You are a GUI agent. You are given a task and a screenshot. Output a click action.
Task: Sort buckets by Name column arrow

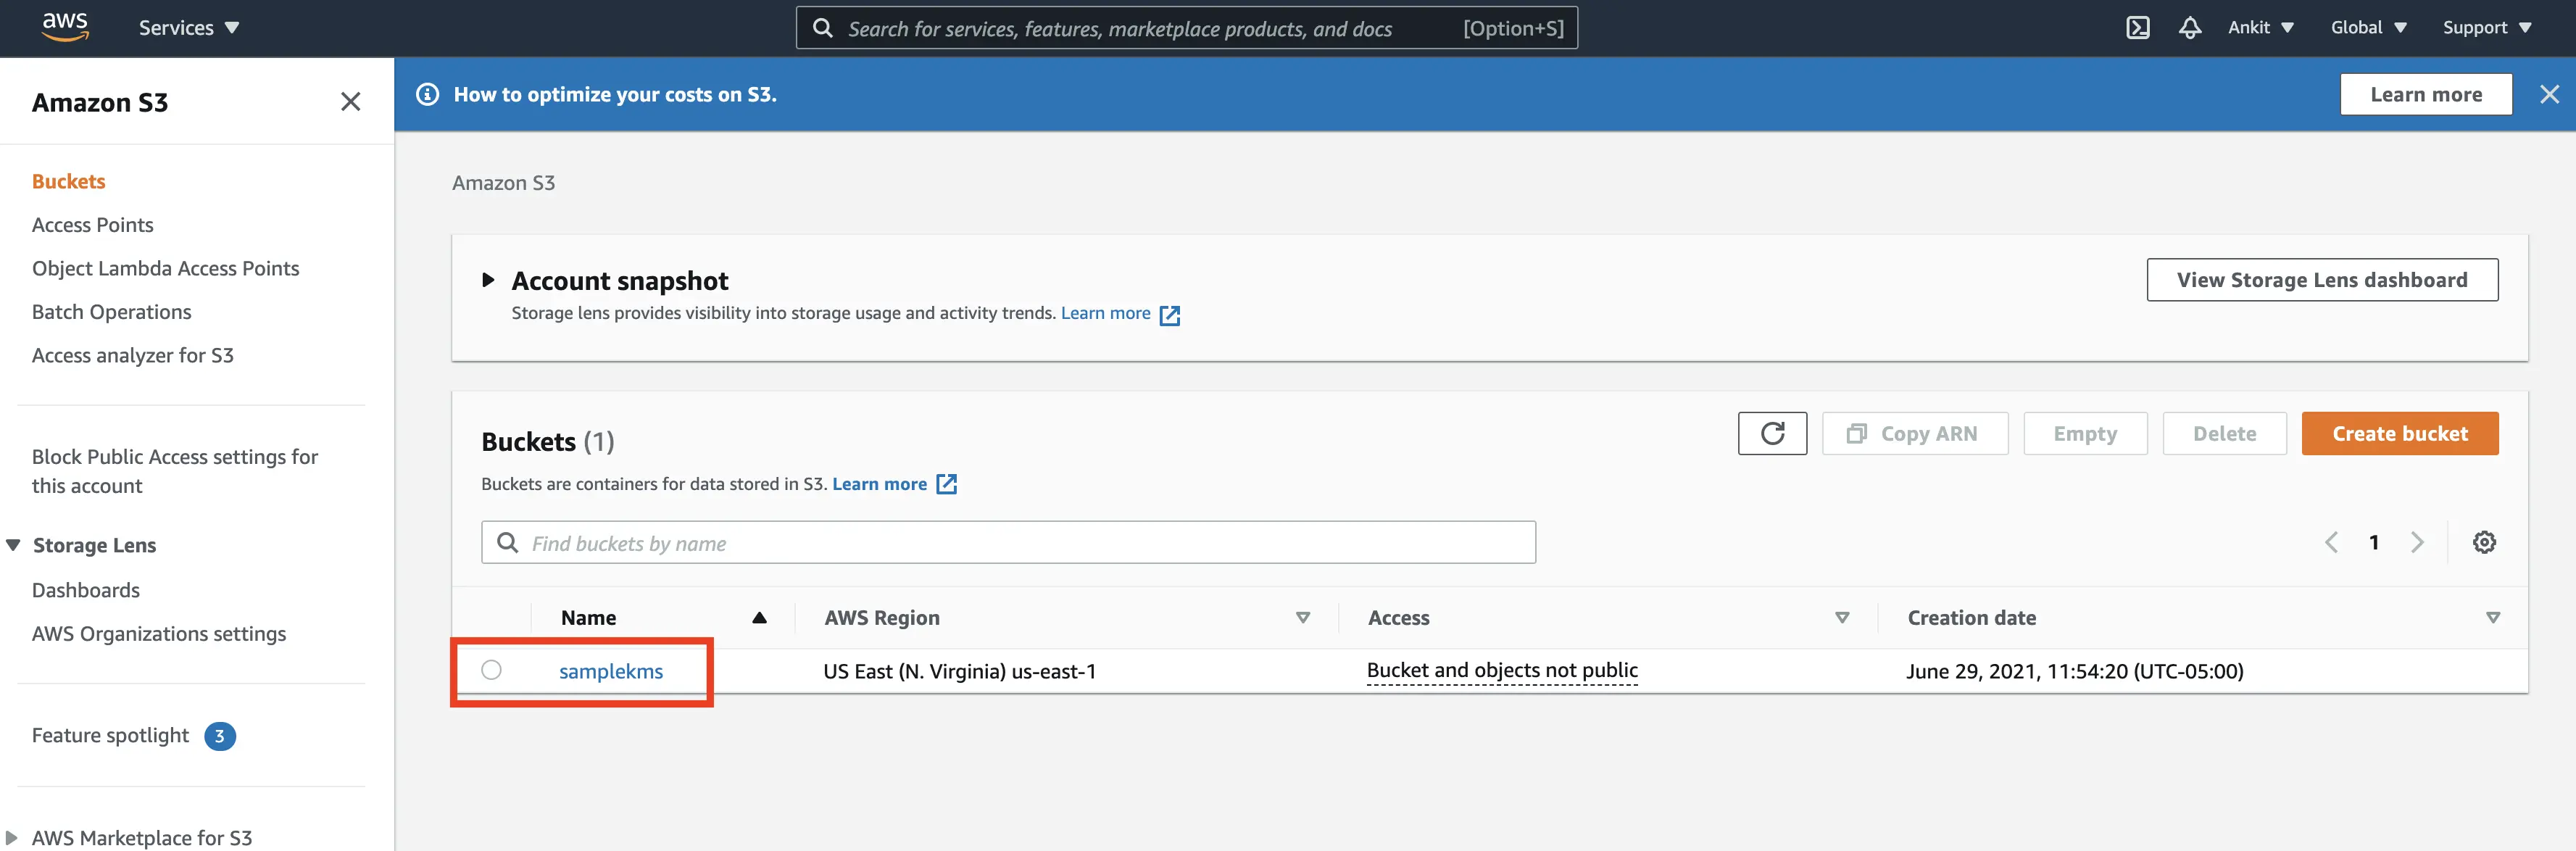759,618
